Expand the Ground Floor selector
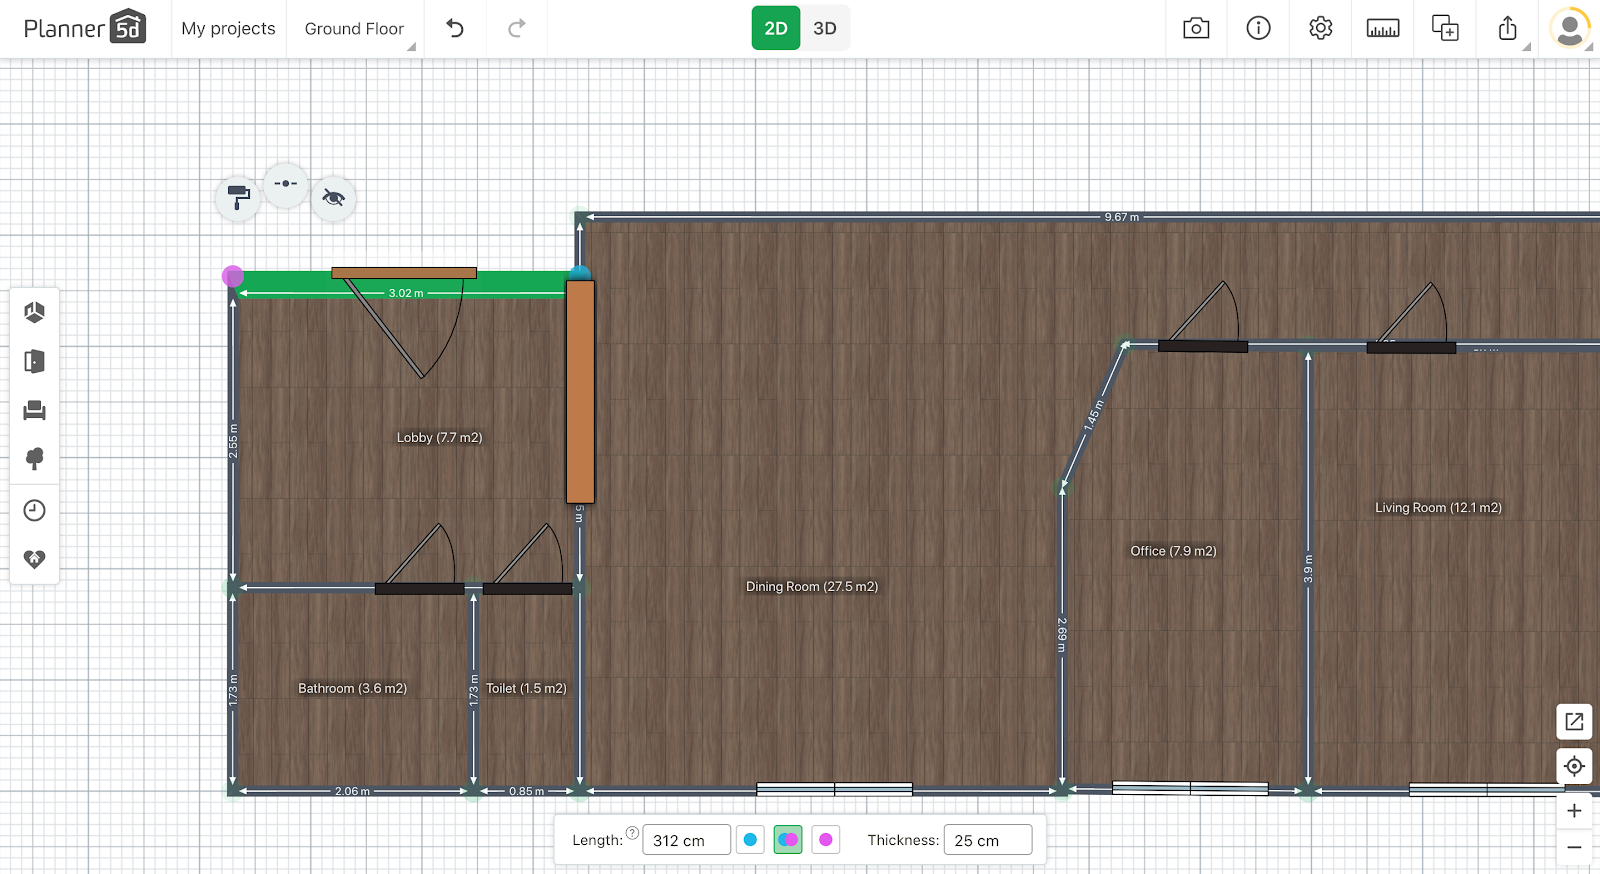 coord(354,29)
